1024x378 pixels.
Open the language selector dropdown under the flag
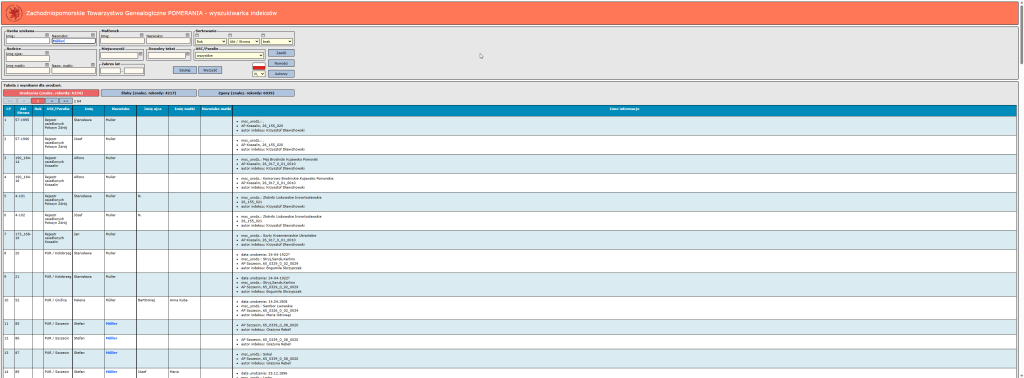(259, 74)
